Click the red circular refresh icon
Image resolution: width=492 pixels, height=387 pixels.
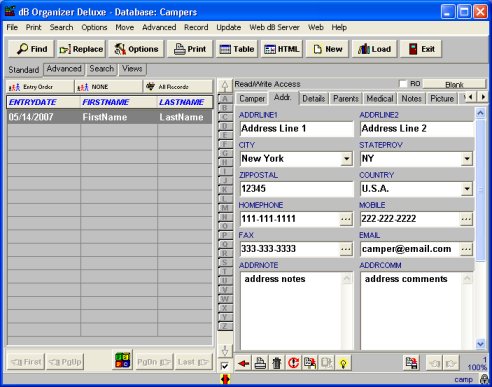[x=293, y=363]
